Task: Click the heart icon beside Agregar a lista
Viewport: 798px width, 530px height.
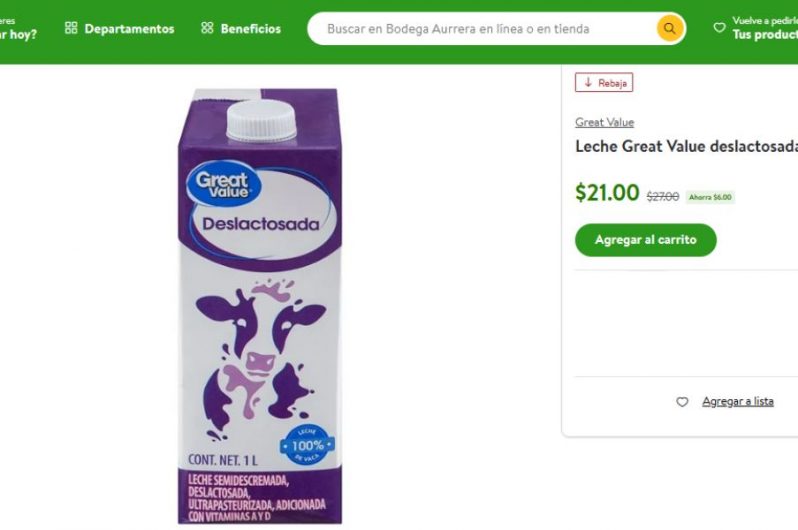Action: [x=682, y=401]
